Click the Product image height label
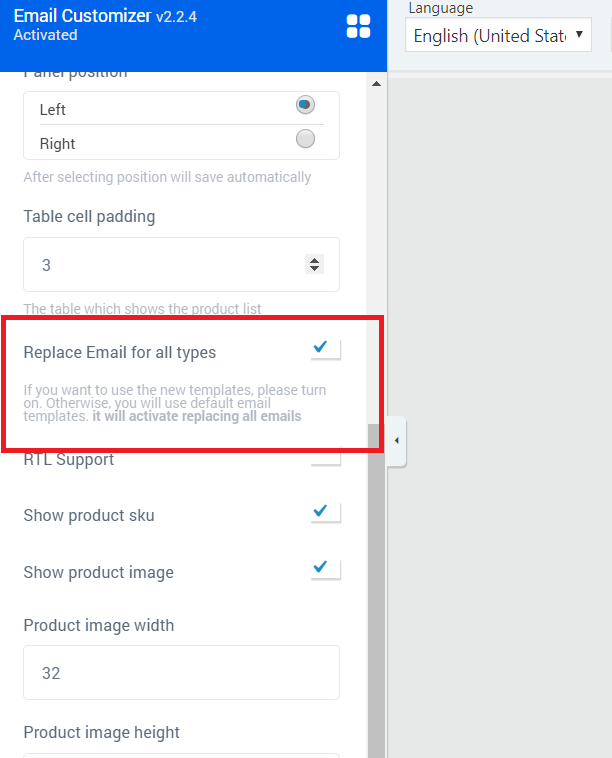The width and height of the screenshot is (612, 758). tap(102, 732)
